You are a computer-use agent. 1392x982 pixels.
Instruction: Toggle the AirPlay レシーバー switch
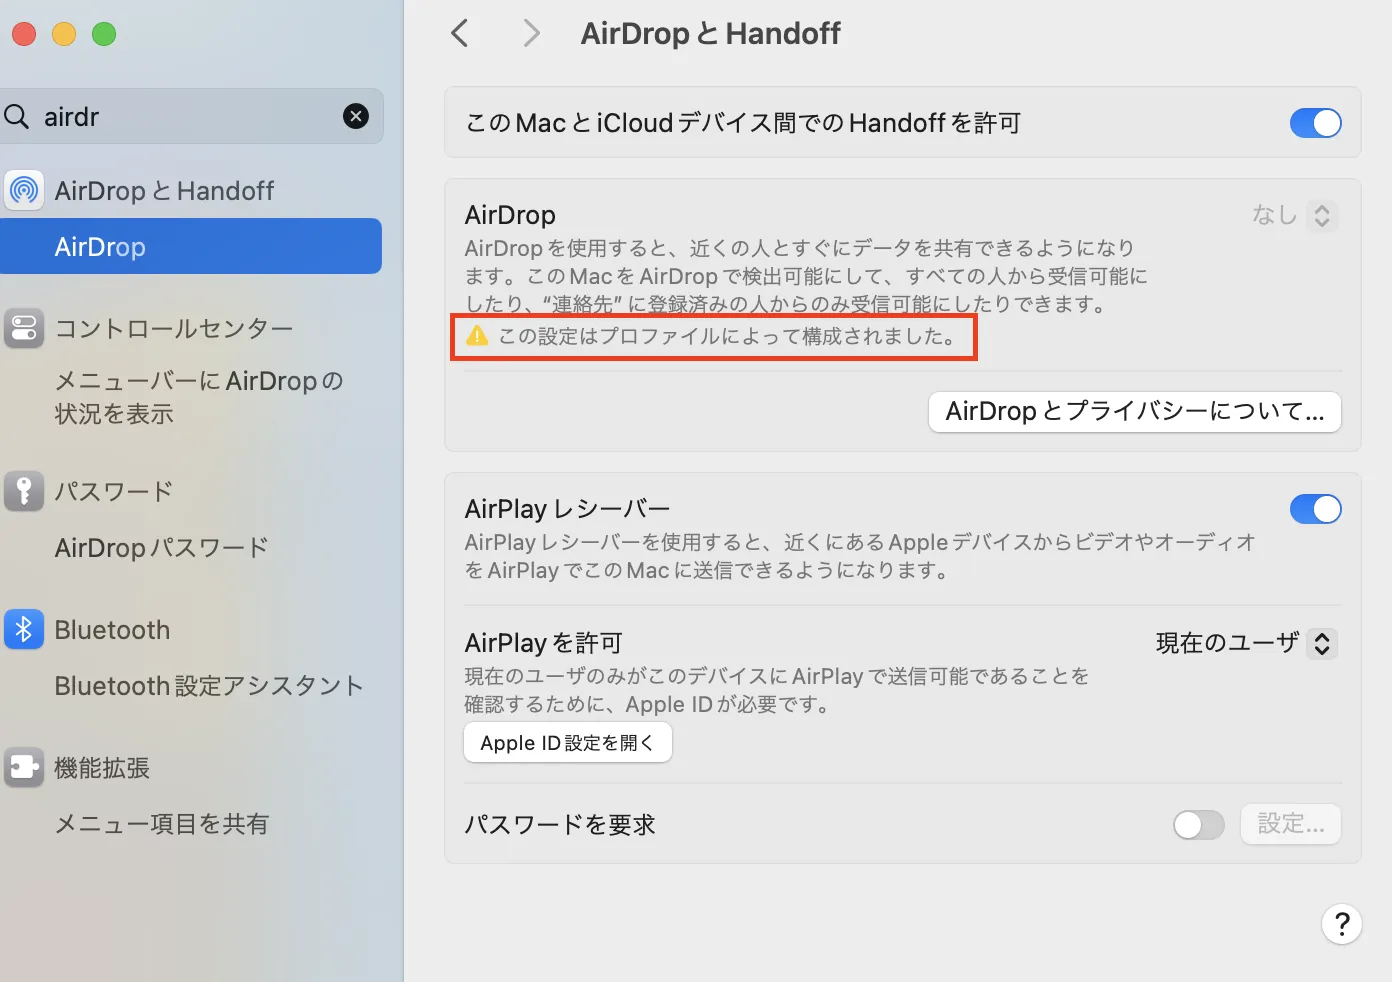1315,509
